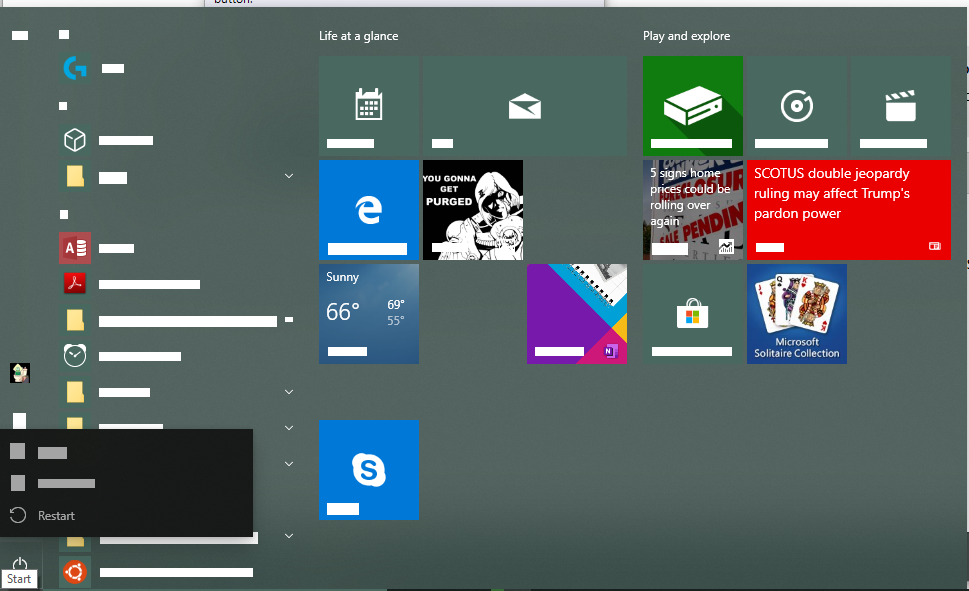Viewport: 969px width, 591px height.
Task: Open the Calendar tile
Action: [369, 106]
